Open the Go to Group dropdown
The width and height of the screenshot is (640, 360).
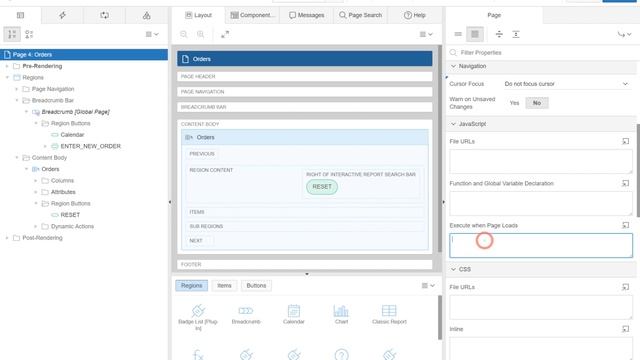coord(624,34)
